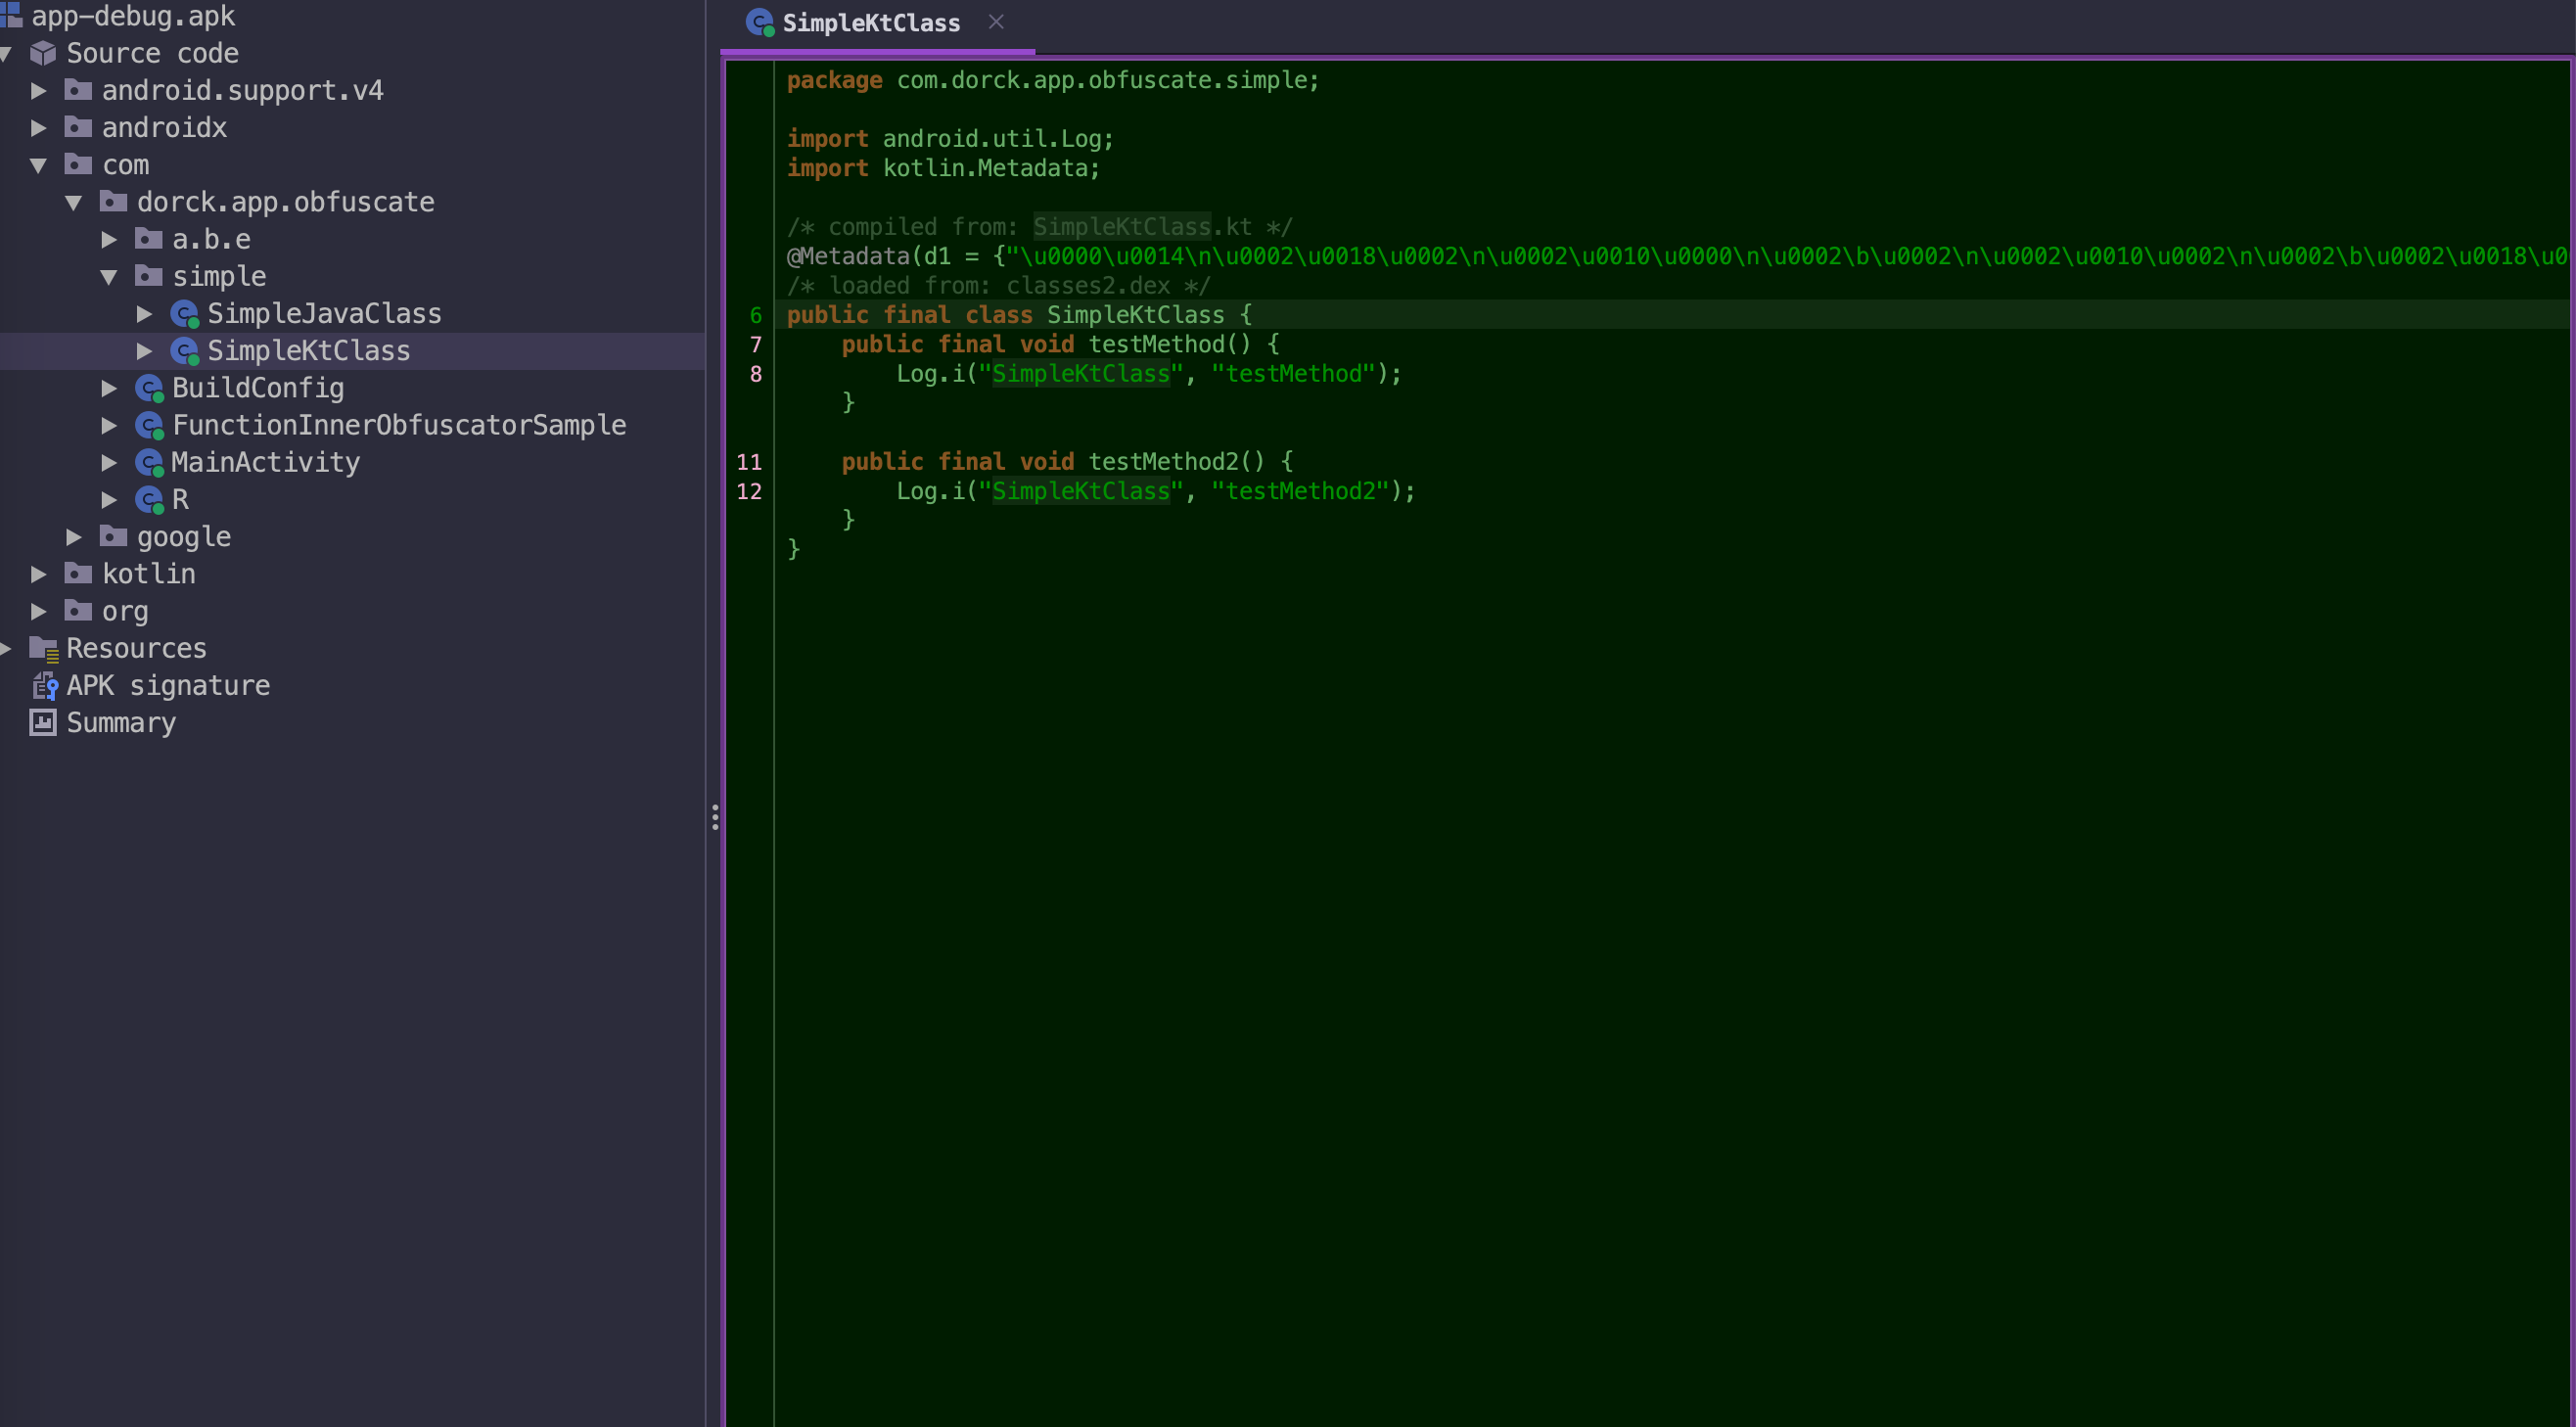Click the Summary chart icon
The image size is (2576, 1427).
pos(43,723)
